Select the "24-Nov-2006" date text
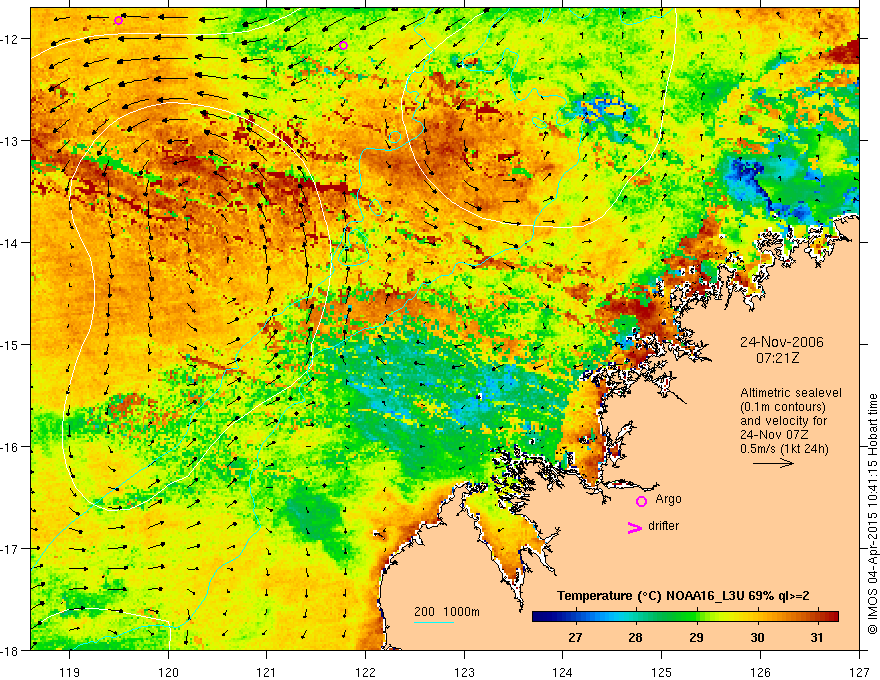 click(x=781, y=342)
